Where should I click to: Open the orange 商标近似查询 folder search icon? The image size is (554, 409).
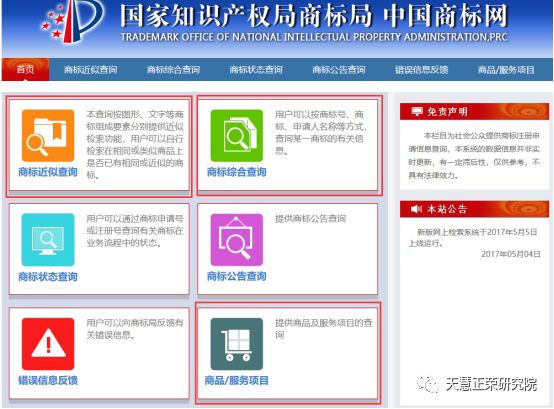pos(48,136)
